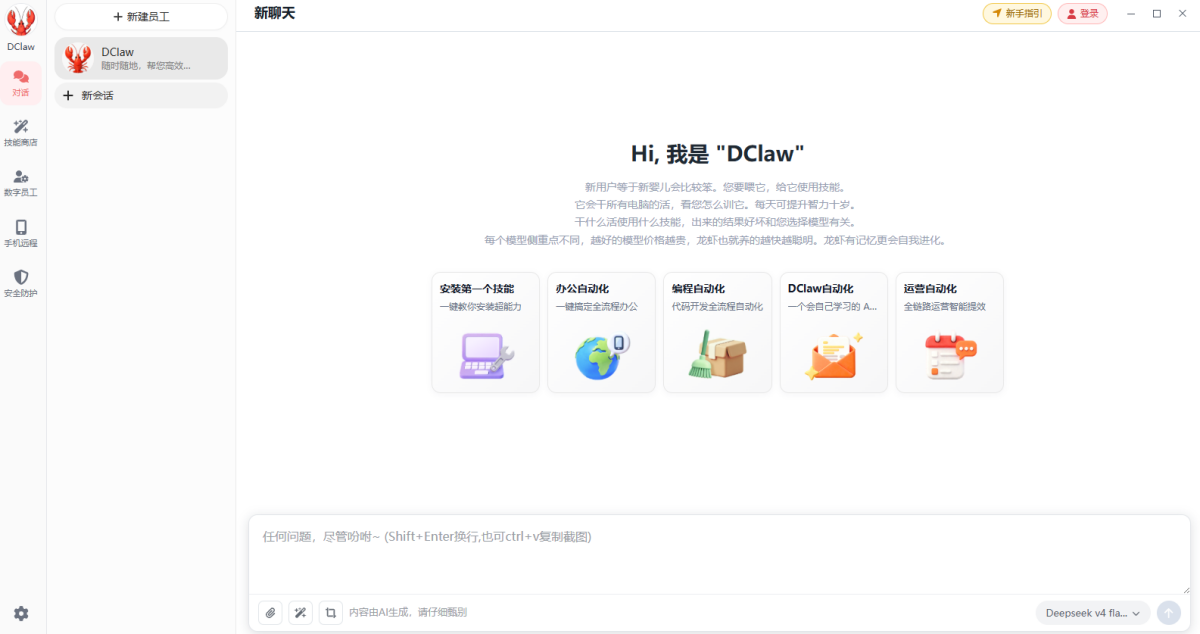This screenshot has width=1200, height=634.
Task: Click the laptop wrench icon on the 安装第一个技能 card
Action: (x=486, y=355)
